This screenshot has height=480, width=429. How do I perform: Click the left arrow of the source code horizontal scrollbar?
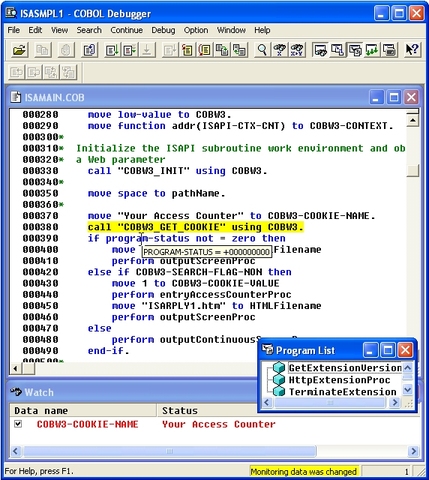[15, 368]
